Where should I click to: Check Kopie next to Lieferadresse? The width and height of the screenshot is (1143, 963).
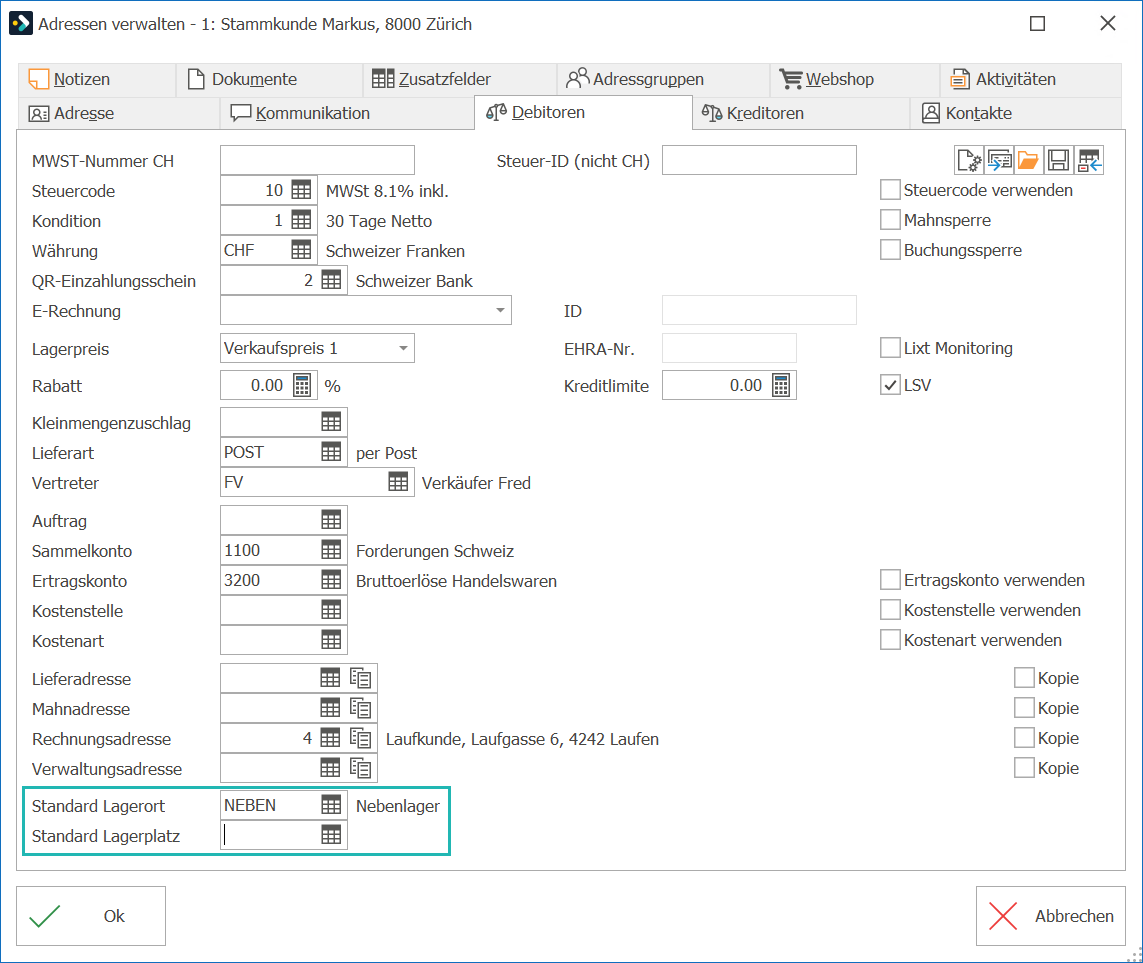pyautogui.click(x=1024, y=678)
